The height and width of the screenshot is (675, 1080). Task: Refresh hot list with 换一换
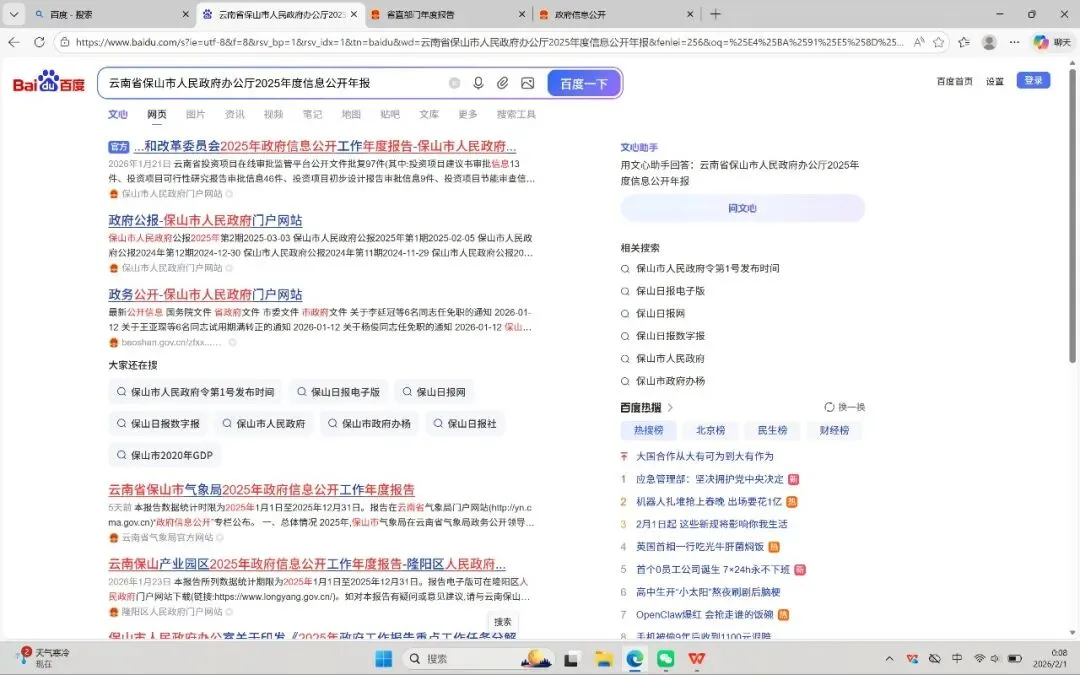[845, 407]
